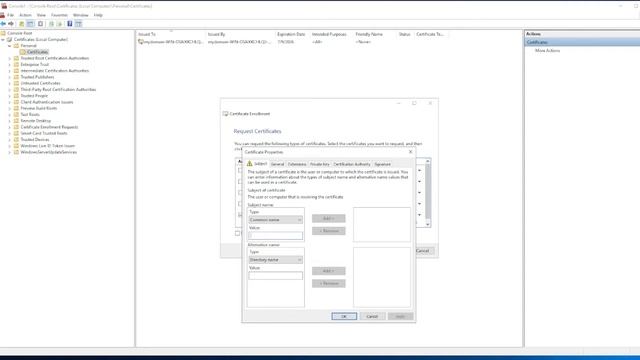The image size is (640, 360).
Task: Click the Preview Build Roots folder icon
Action: pyautogui.click(x=16, y=108)
